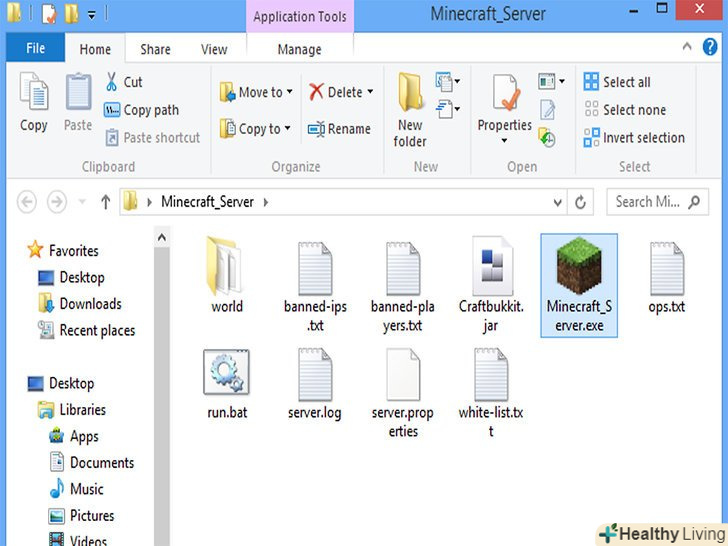Go up one folder level

[105, 202]
